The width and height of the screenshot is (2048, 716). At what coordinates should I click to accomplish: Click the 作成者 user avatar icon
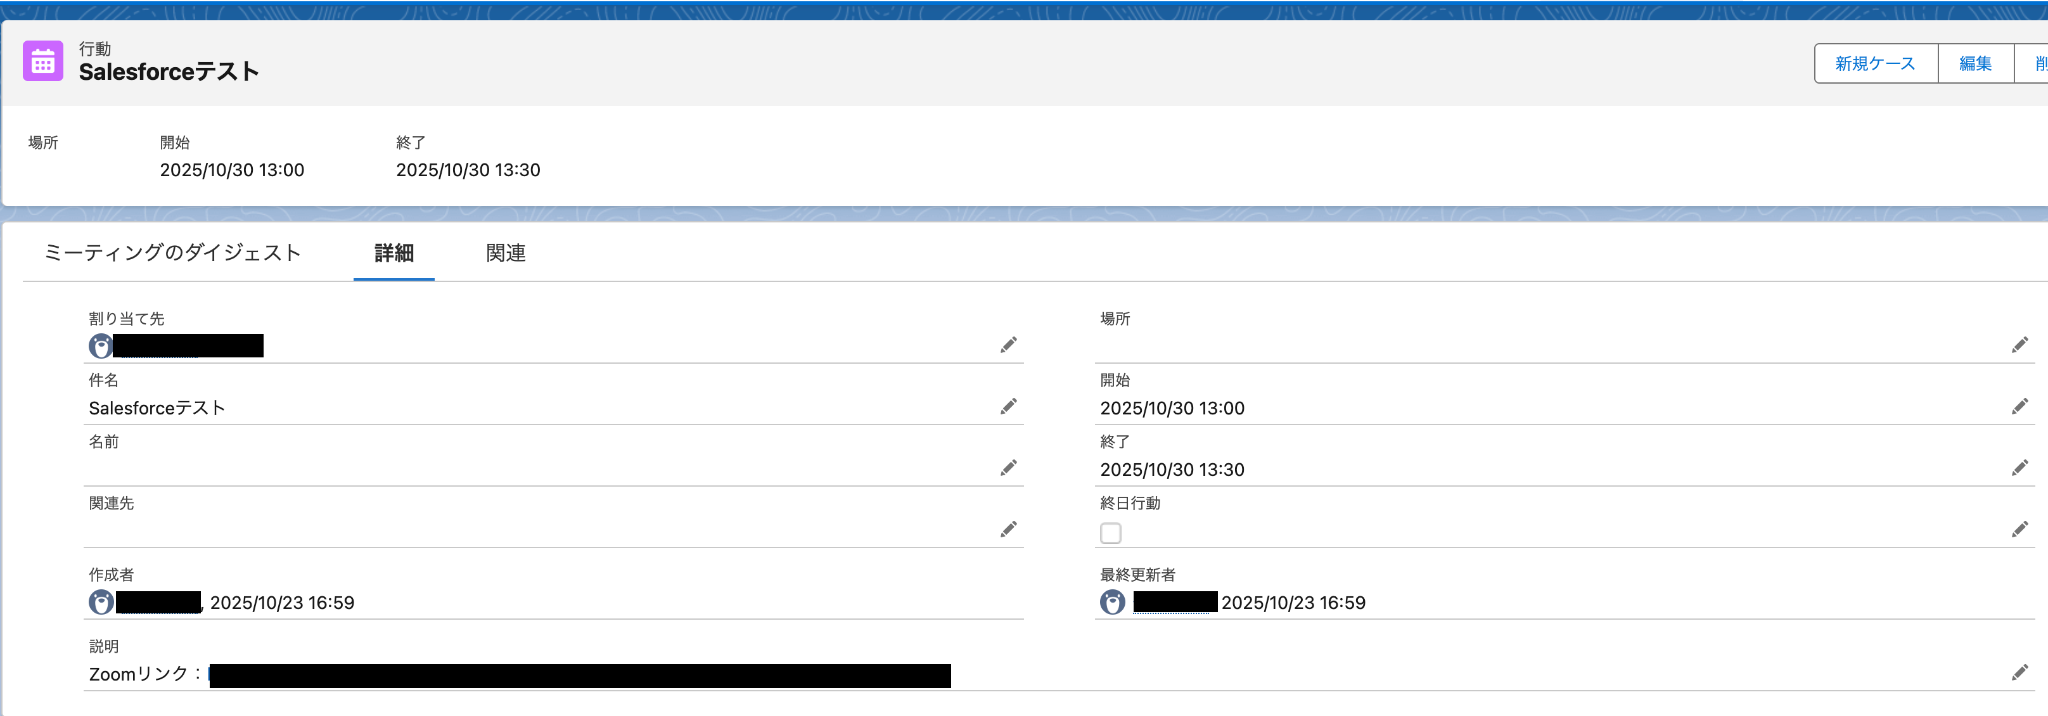coord(101,602)
